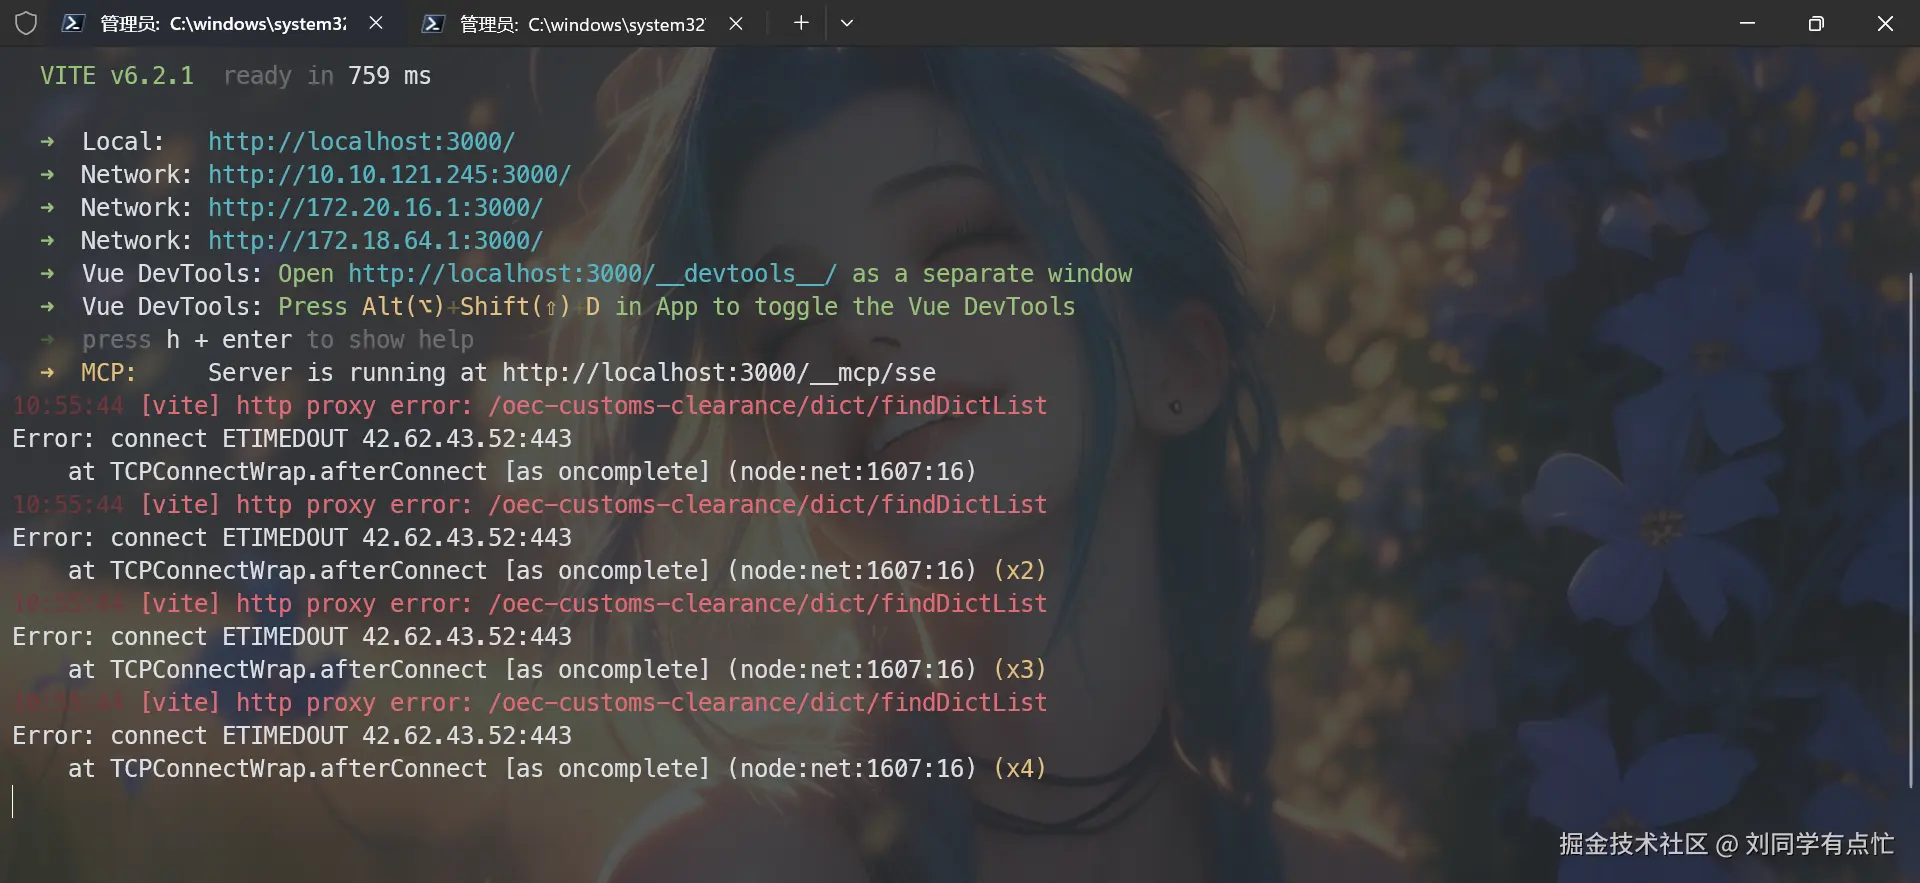1920x883 pixels.
Task: Close the first terminal tab
Action: coord(376,23)
